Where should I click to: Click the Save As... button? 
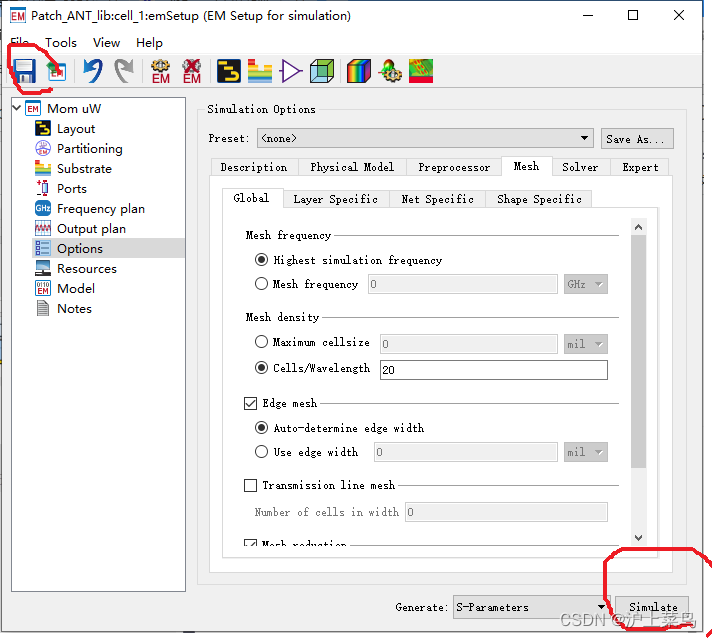tap(637, 139)
